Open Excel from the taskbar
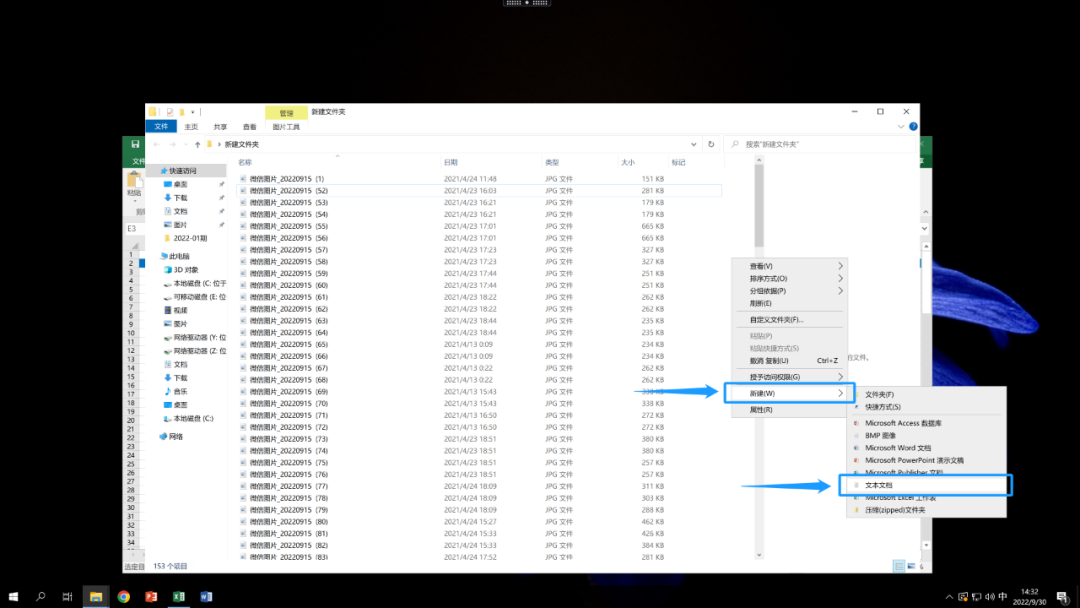1080x608 pixels. coord(178,597)
